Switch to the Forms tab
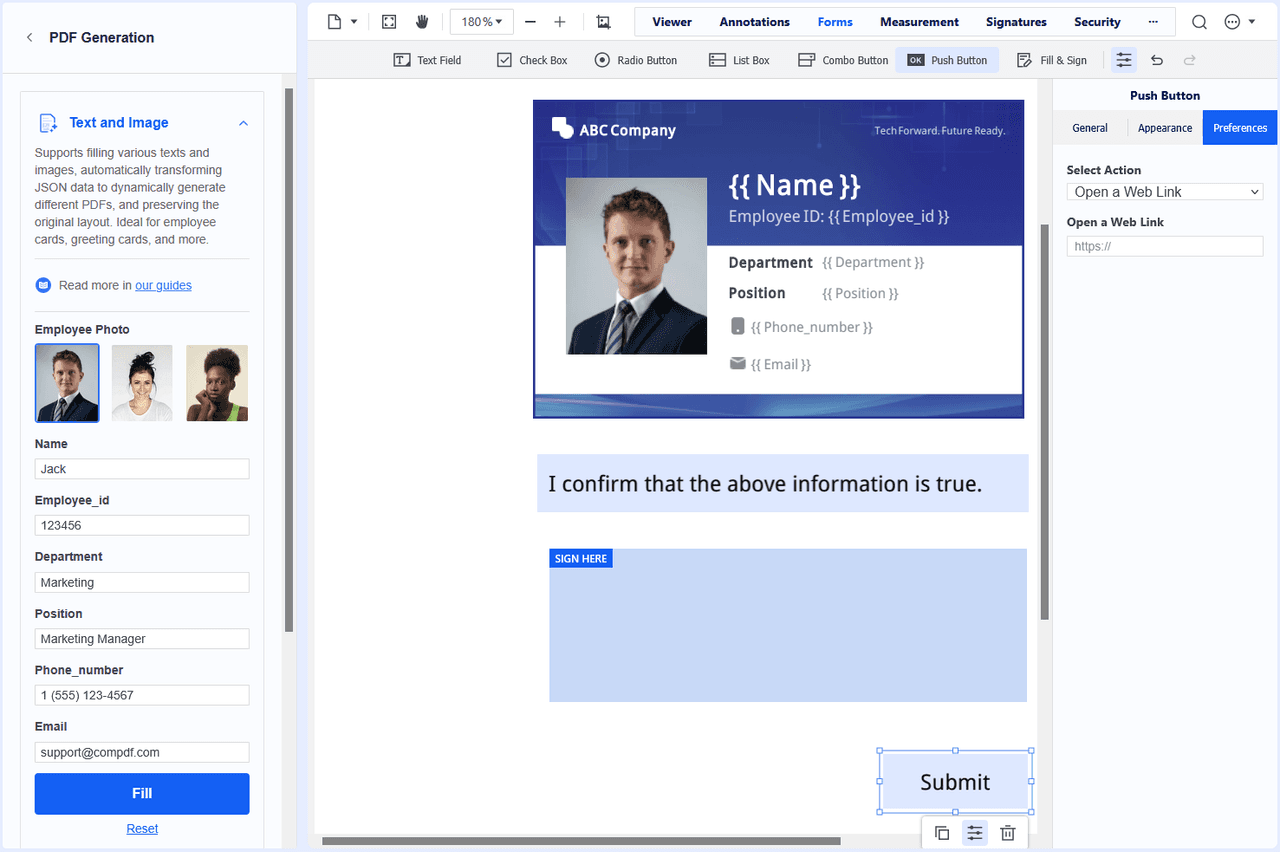This screenshot has height=852, width=1280. (835, 22)
